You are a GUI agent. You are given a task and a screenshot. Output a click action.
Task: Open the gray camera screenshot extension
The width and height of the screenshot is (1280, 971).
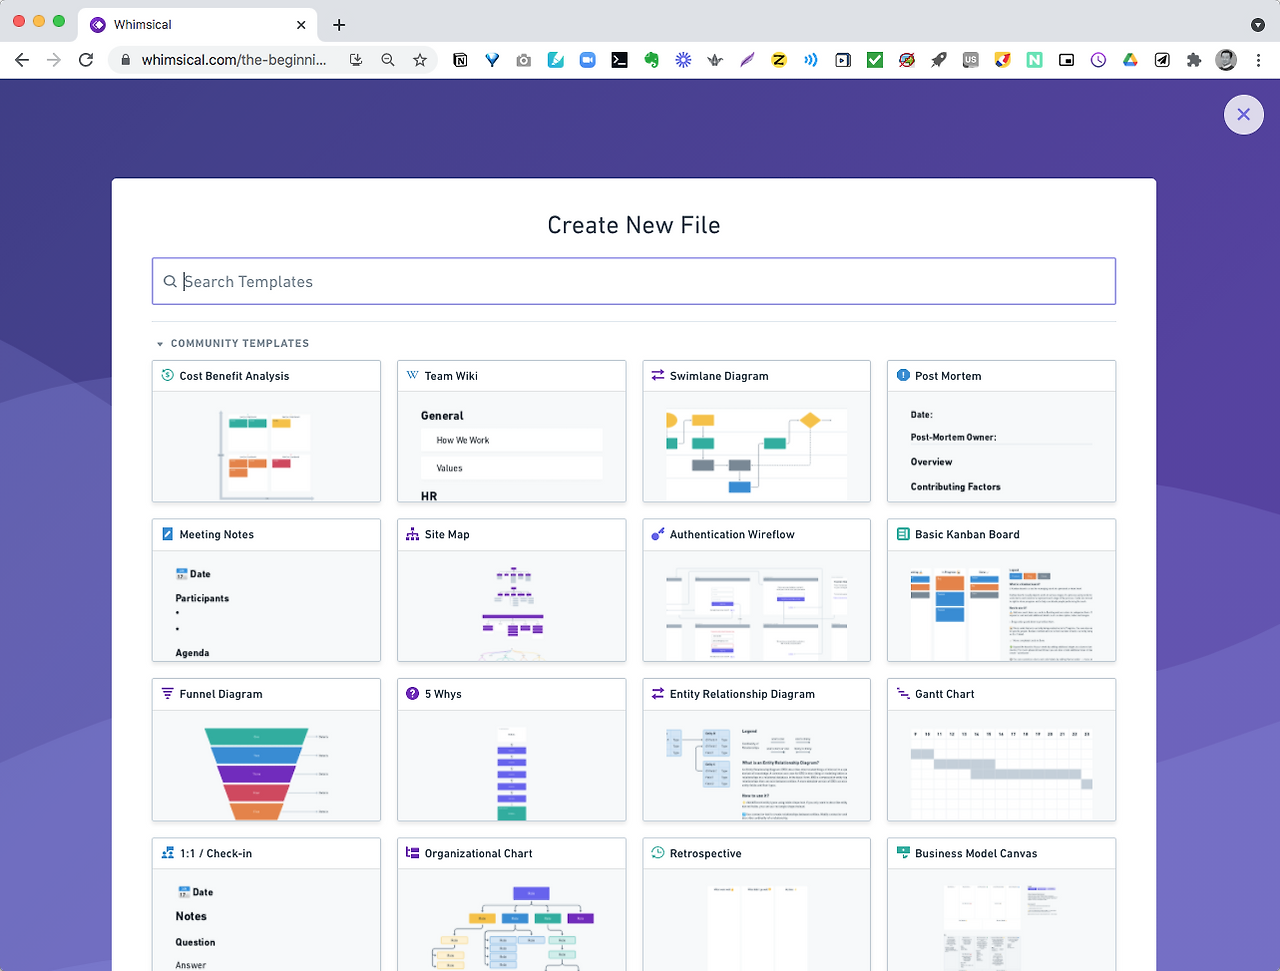click(x=524, y=60)
